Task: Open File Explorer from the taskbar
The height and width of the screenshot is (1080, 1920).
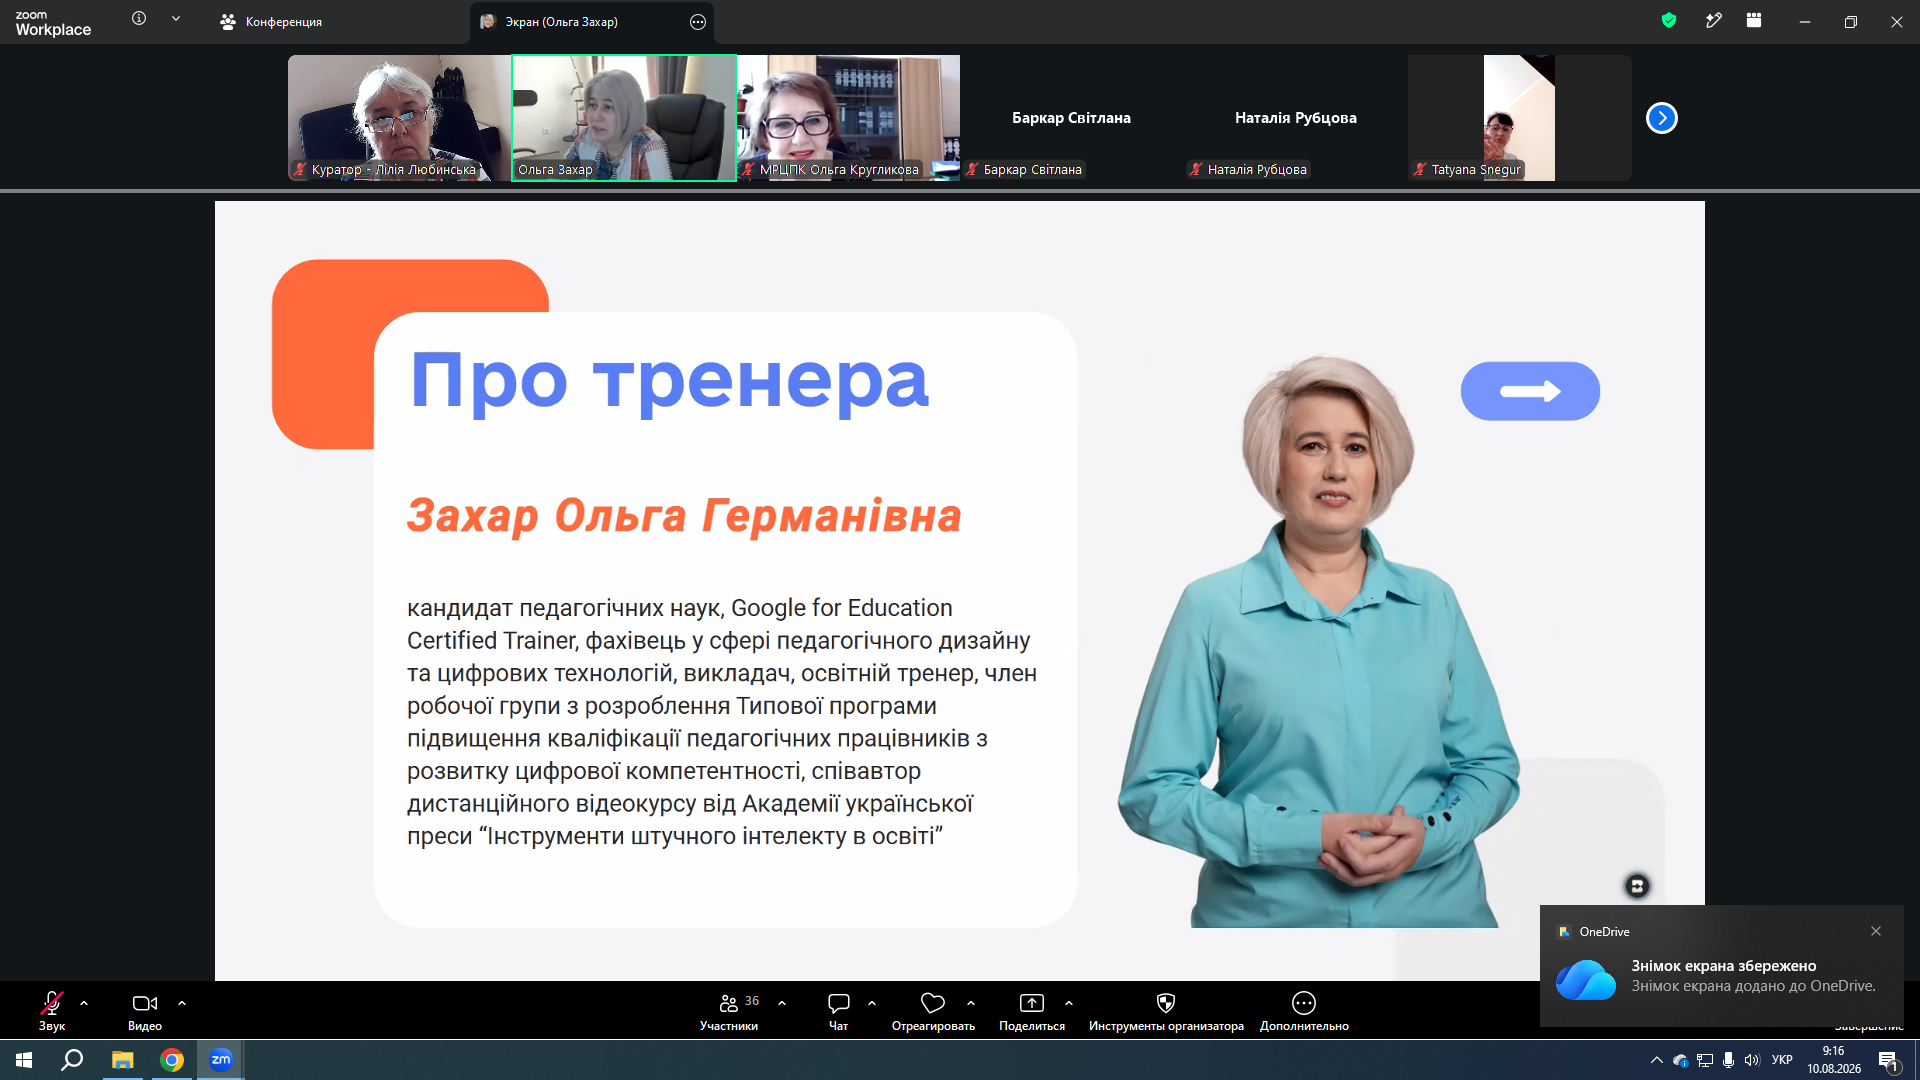Action: [x=122, y=1060]
